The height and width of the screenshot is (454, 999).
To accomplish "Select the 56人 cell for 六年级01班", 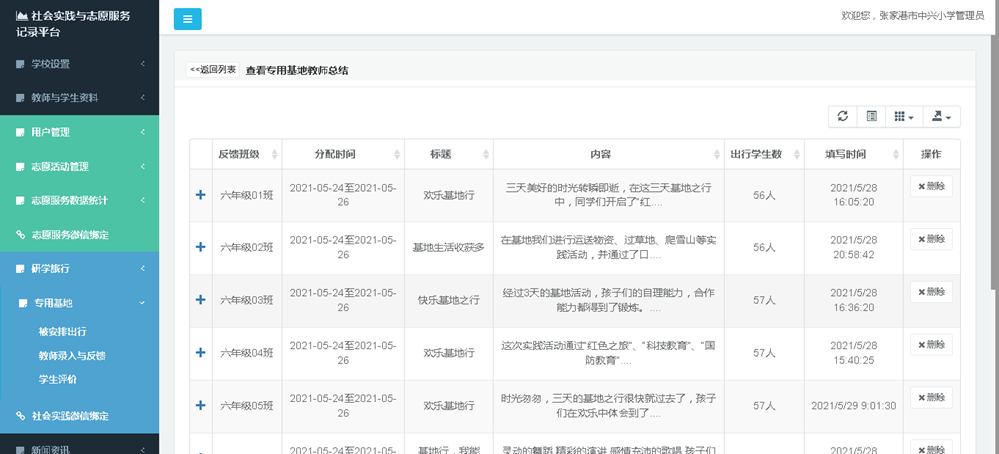I will 764,195.
